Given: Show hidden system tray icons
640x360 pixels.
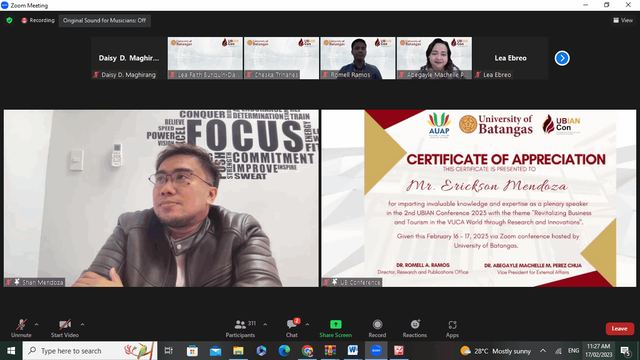Looking at the screenshot, I should 543,351.
